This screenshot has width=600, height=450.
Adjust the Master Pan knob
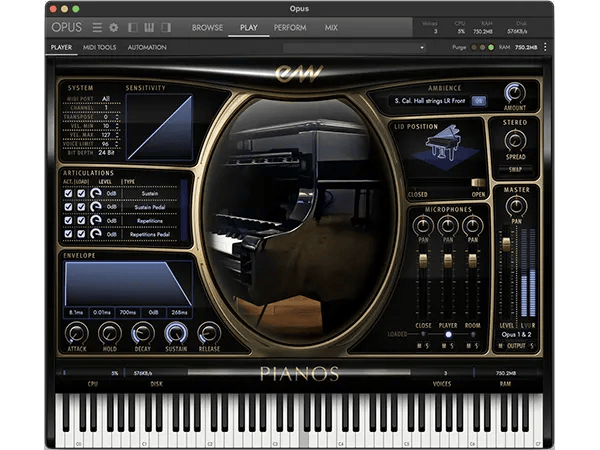[516, 206]
